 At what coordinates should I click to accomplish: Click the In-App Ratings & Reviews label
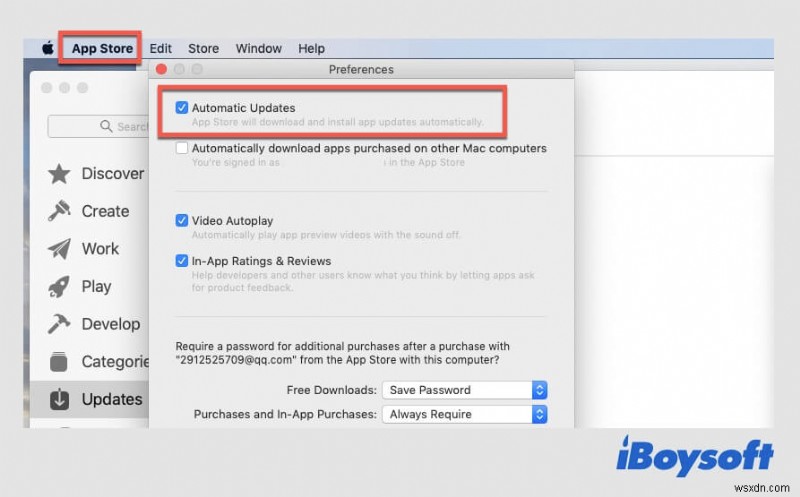click(261, 261)
